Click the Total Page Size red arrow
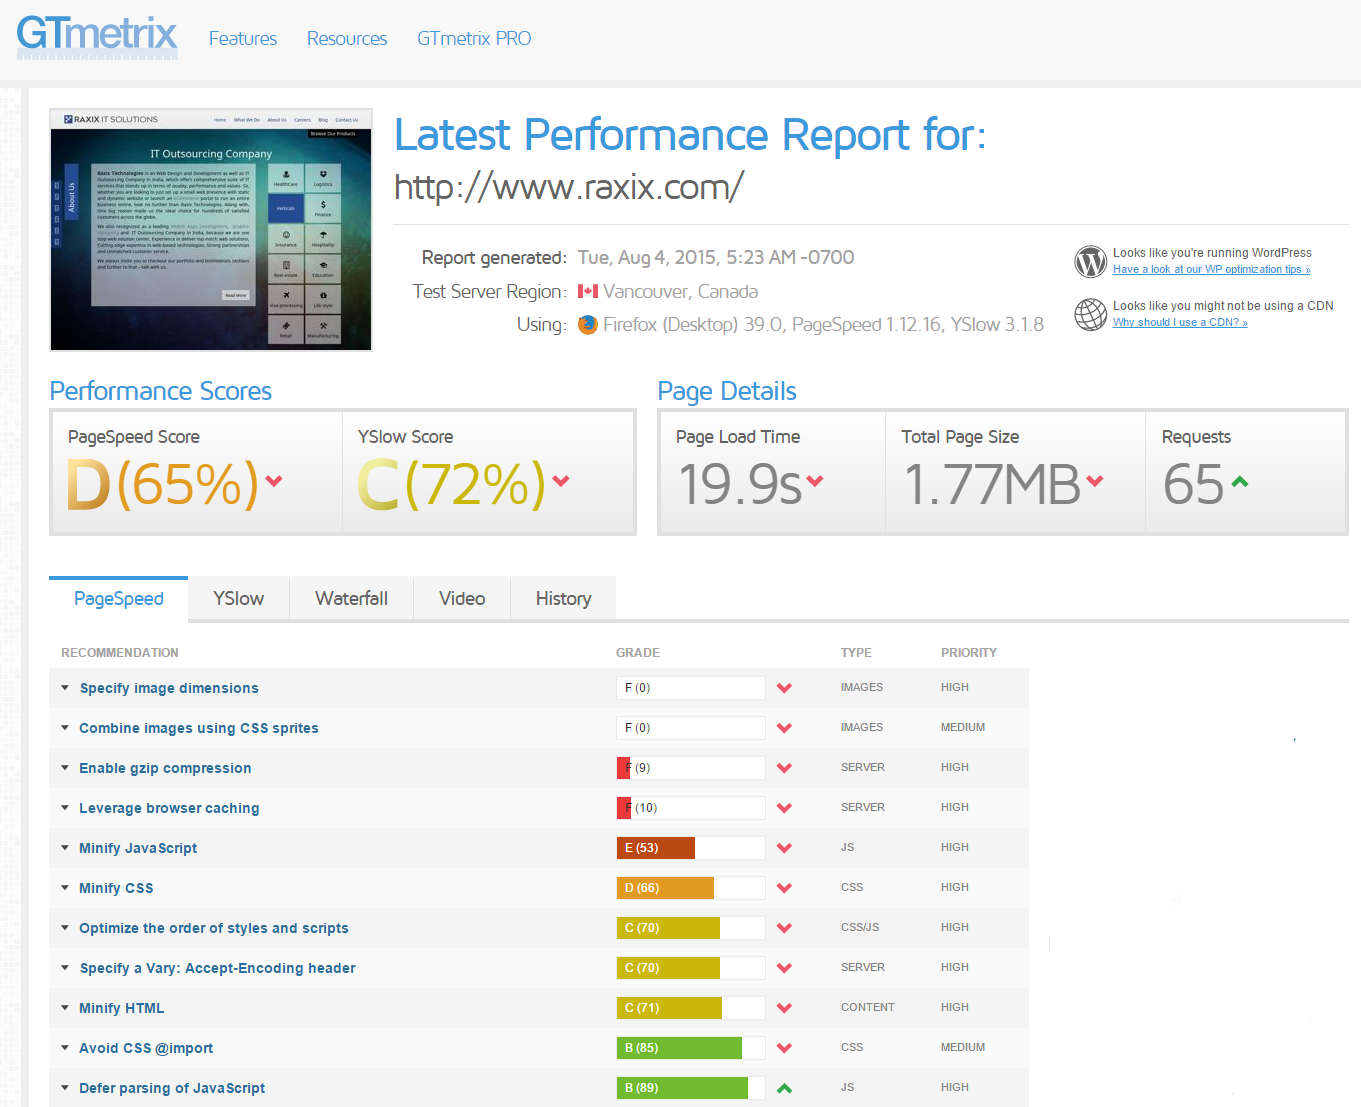Screen dimensions: 1361x1107 tap(1095, 481)
